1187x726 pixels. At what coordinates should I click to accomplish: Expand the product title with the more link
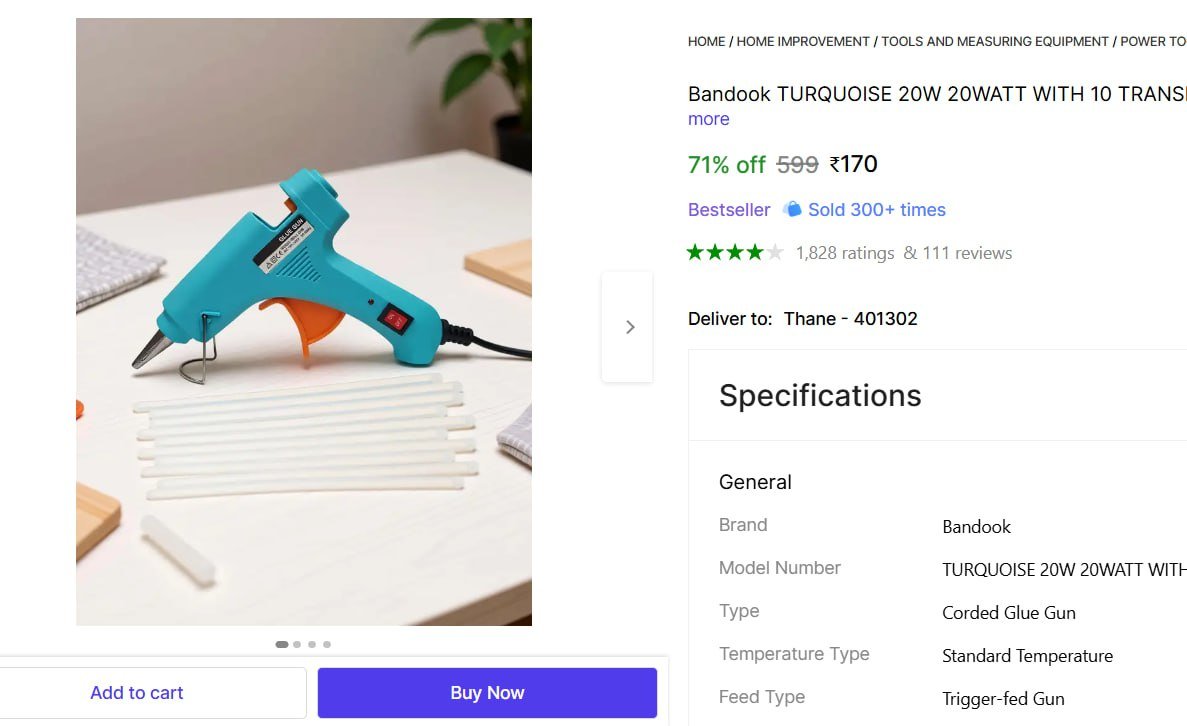pos(708,119)
